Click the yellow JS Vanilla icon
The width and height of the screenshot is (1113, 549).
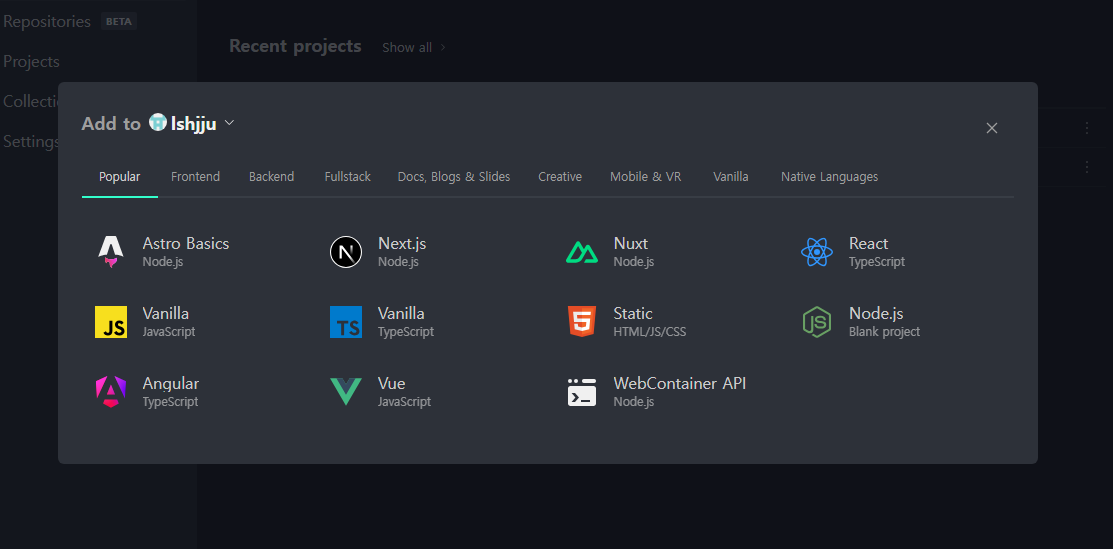pyautogui.click(x=111, y=322)
